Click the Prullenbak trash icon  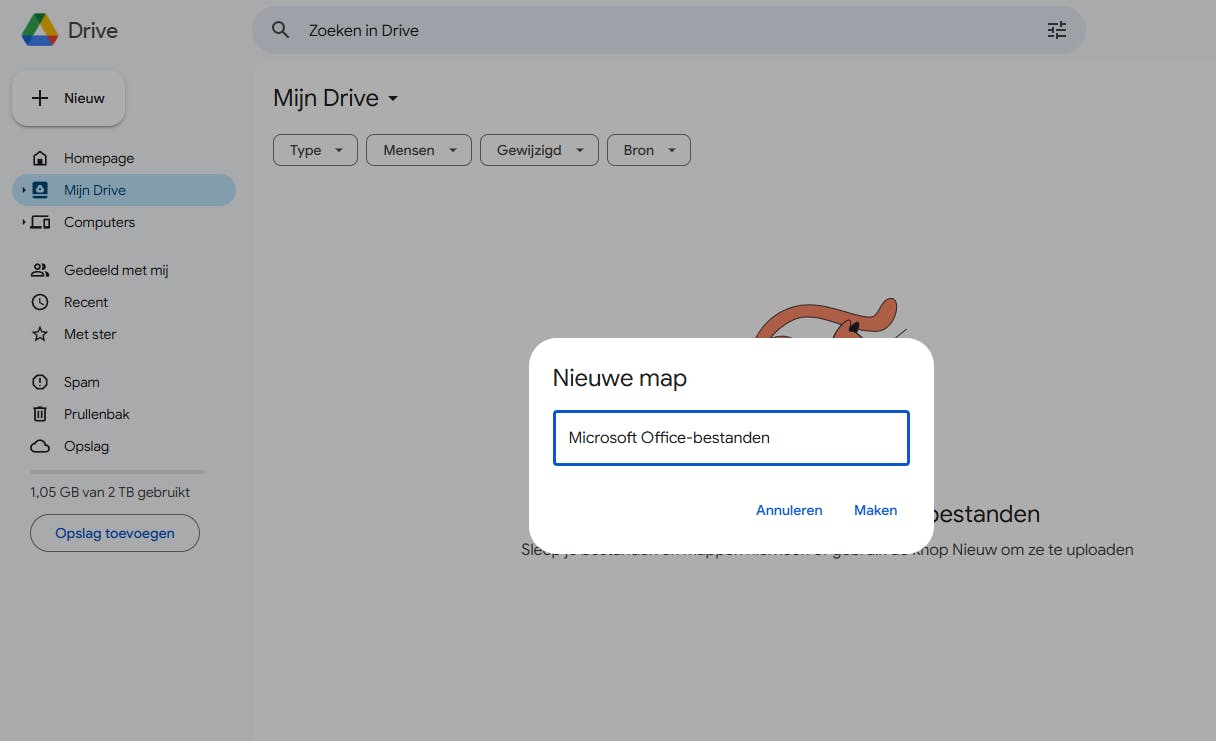40,414
